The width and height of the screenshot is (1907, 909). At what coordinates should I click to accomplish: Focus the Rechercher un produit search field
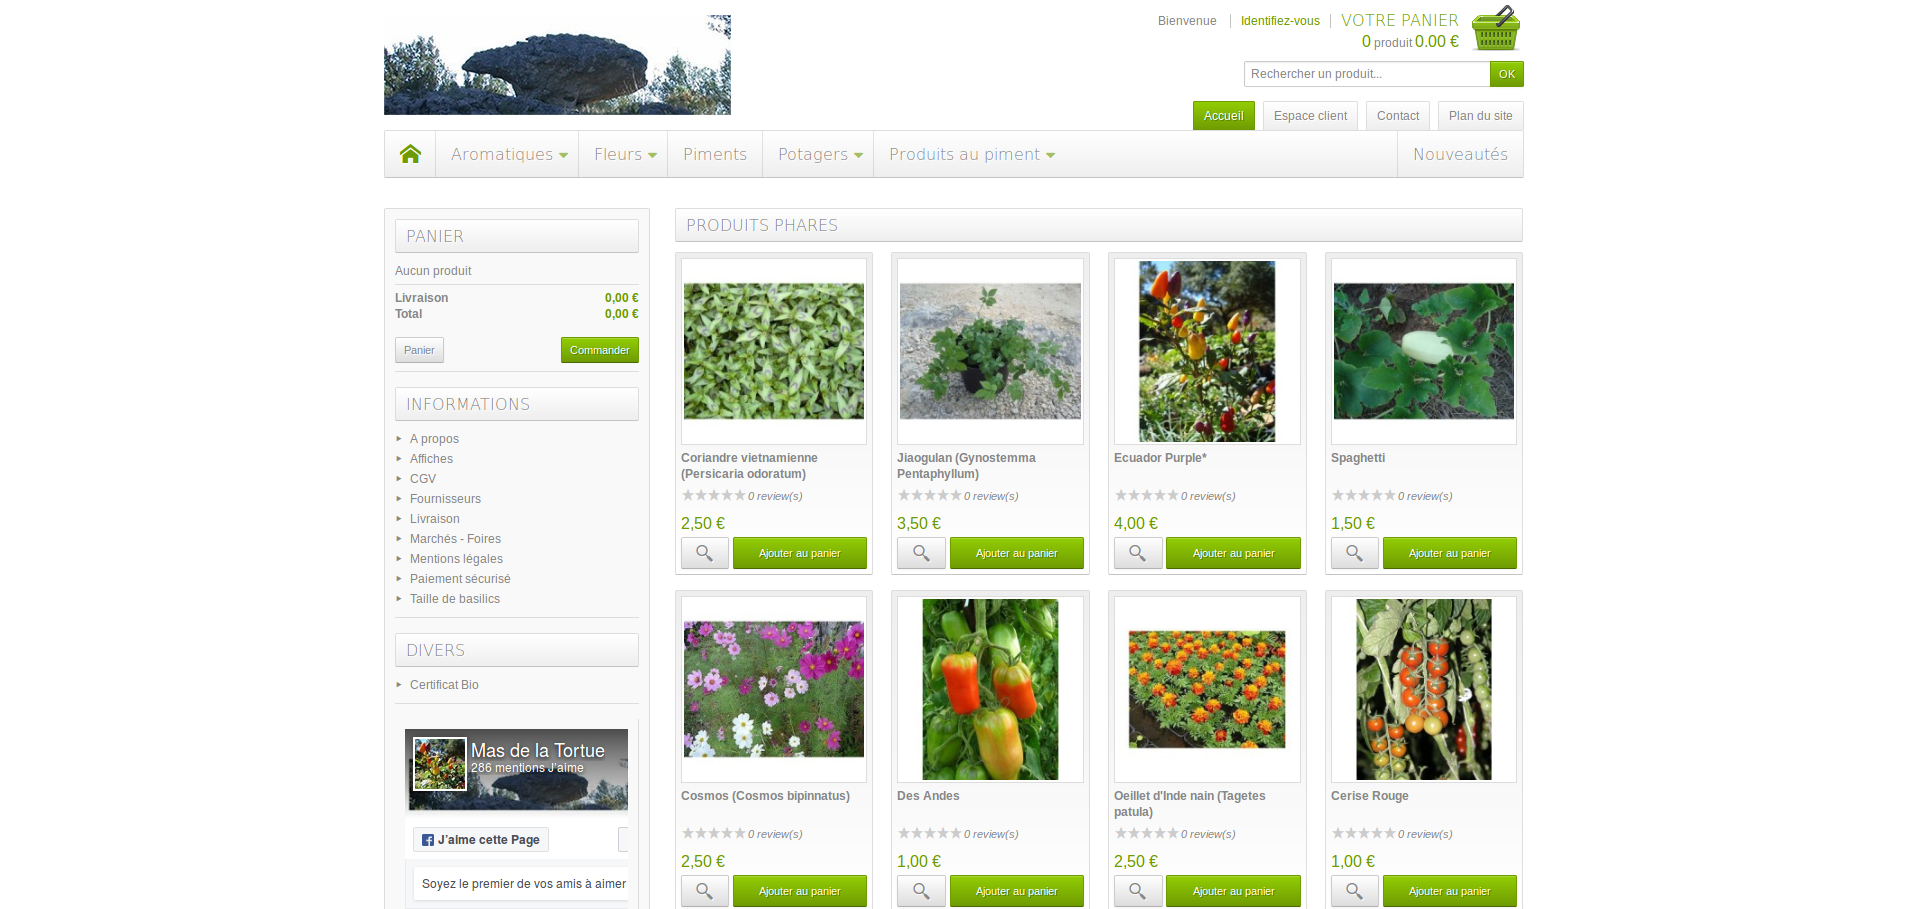(1366, 74)
